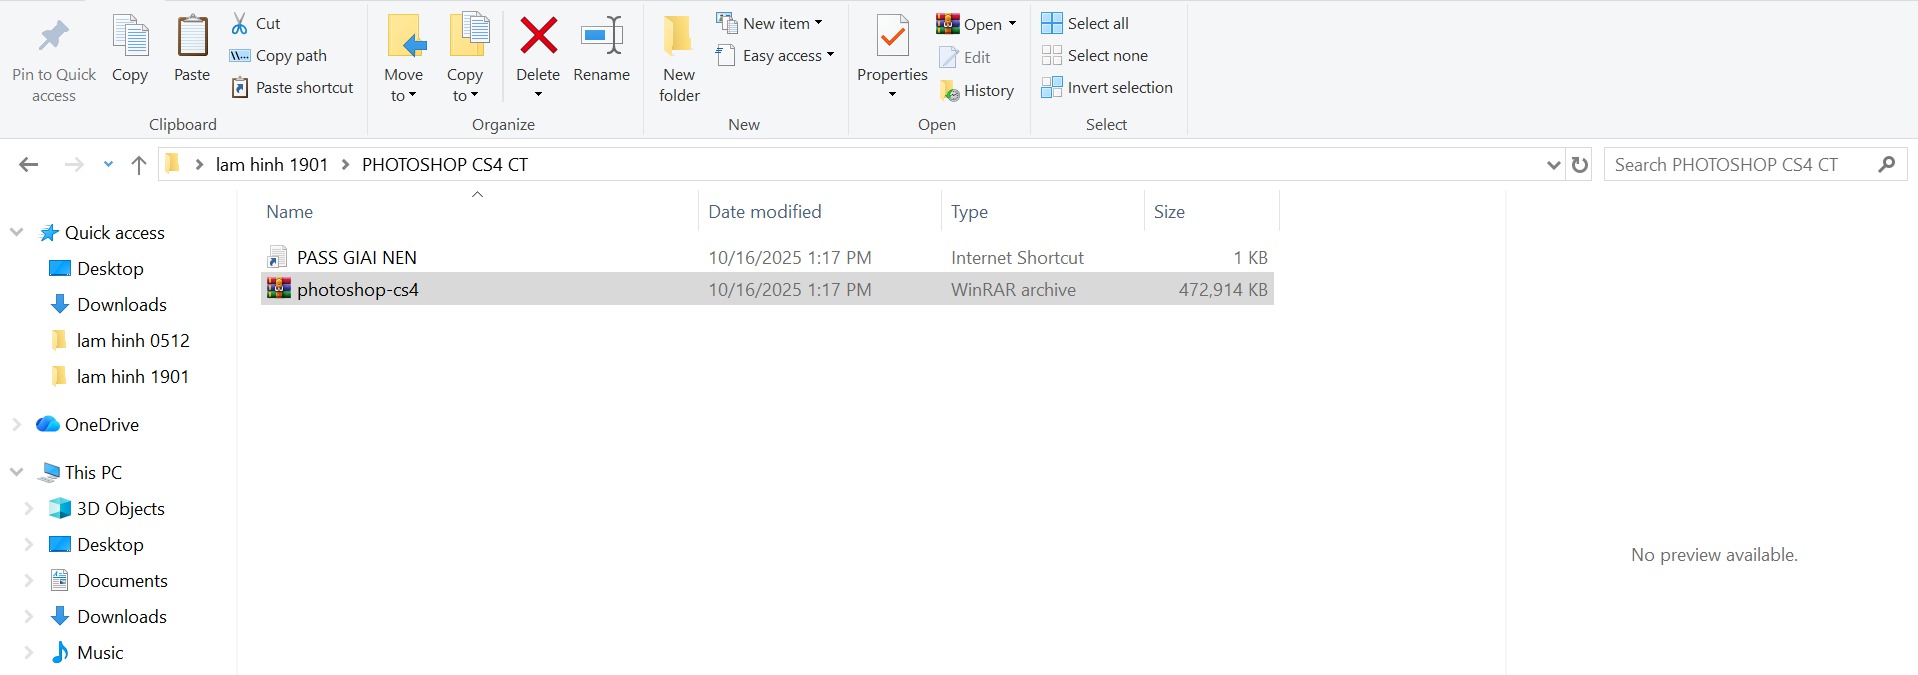
Task: Click Refresh button beside address bar
Action: pyautogui.click(x=1580, y=165)
